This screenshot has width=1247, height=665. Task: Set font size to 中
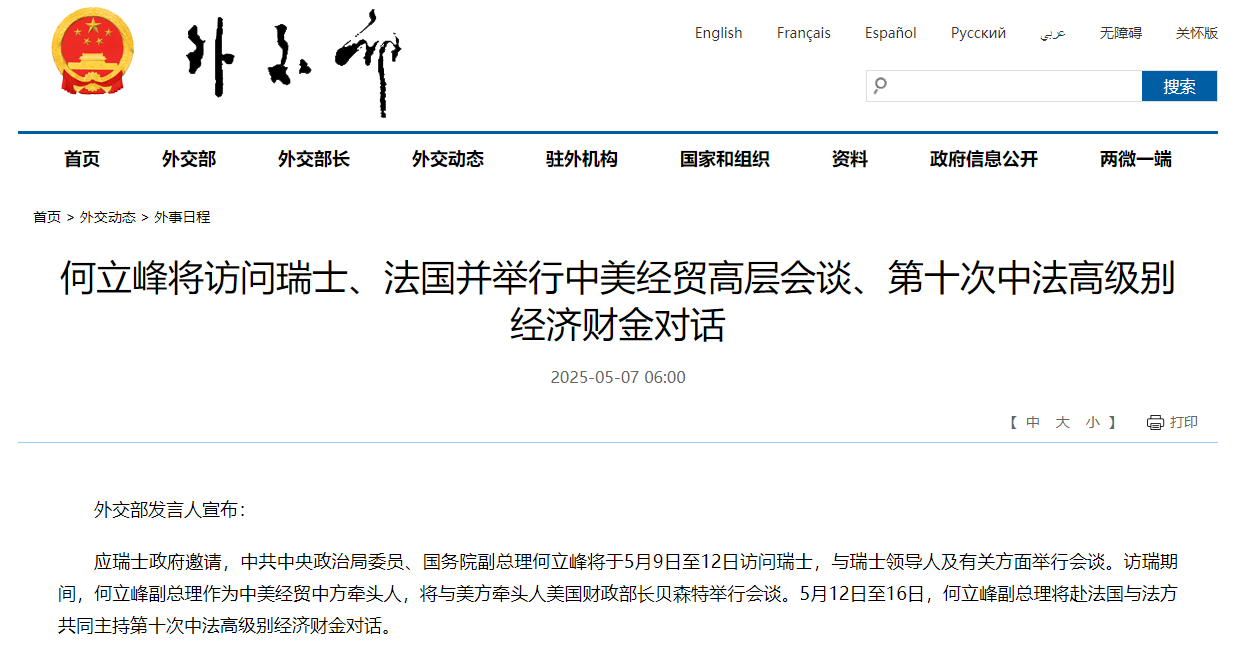point(1033,422)
